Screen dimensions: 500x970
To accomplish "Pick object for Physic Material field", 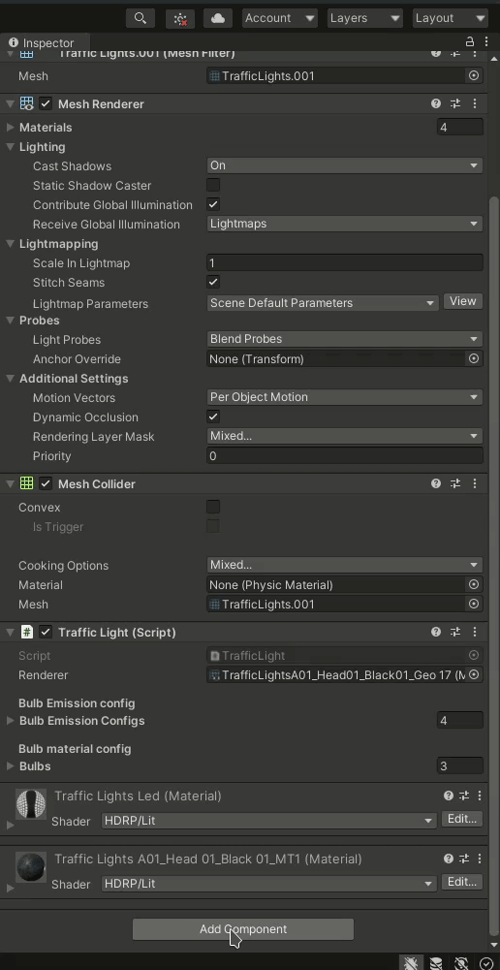I will tap(473, 584).
